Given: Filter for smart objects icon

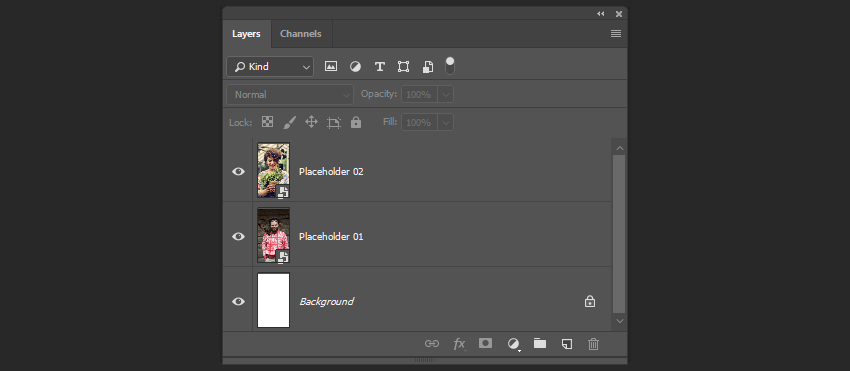Looking at the screenshot, I should click(428, 66).
